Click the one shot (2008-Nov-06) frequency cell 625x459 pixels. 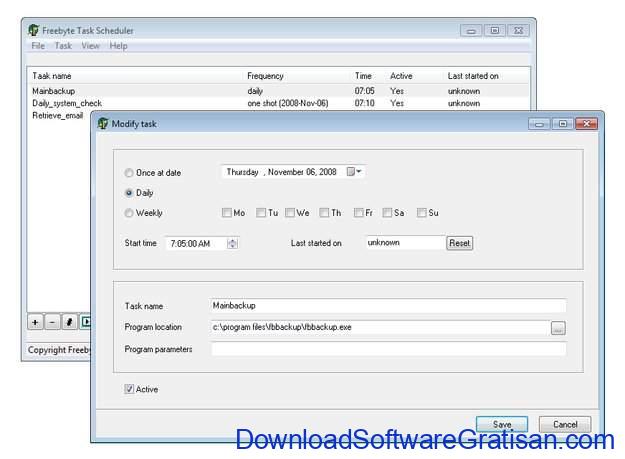(x=288, y=103)
